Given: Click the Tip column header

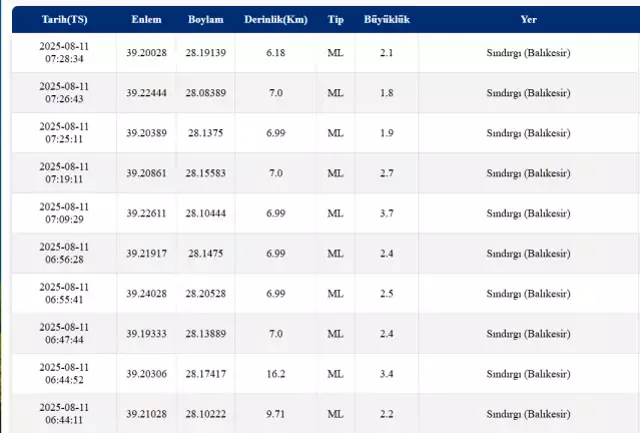Looking at the screenshot, I should click(336, 20).
